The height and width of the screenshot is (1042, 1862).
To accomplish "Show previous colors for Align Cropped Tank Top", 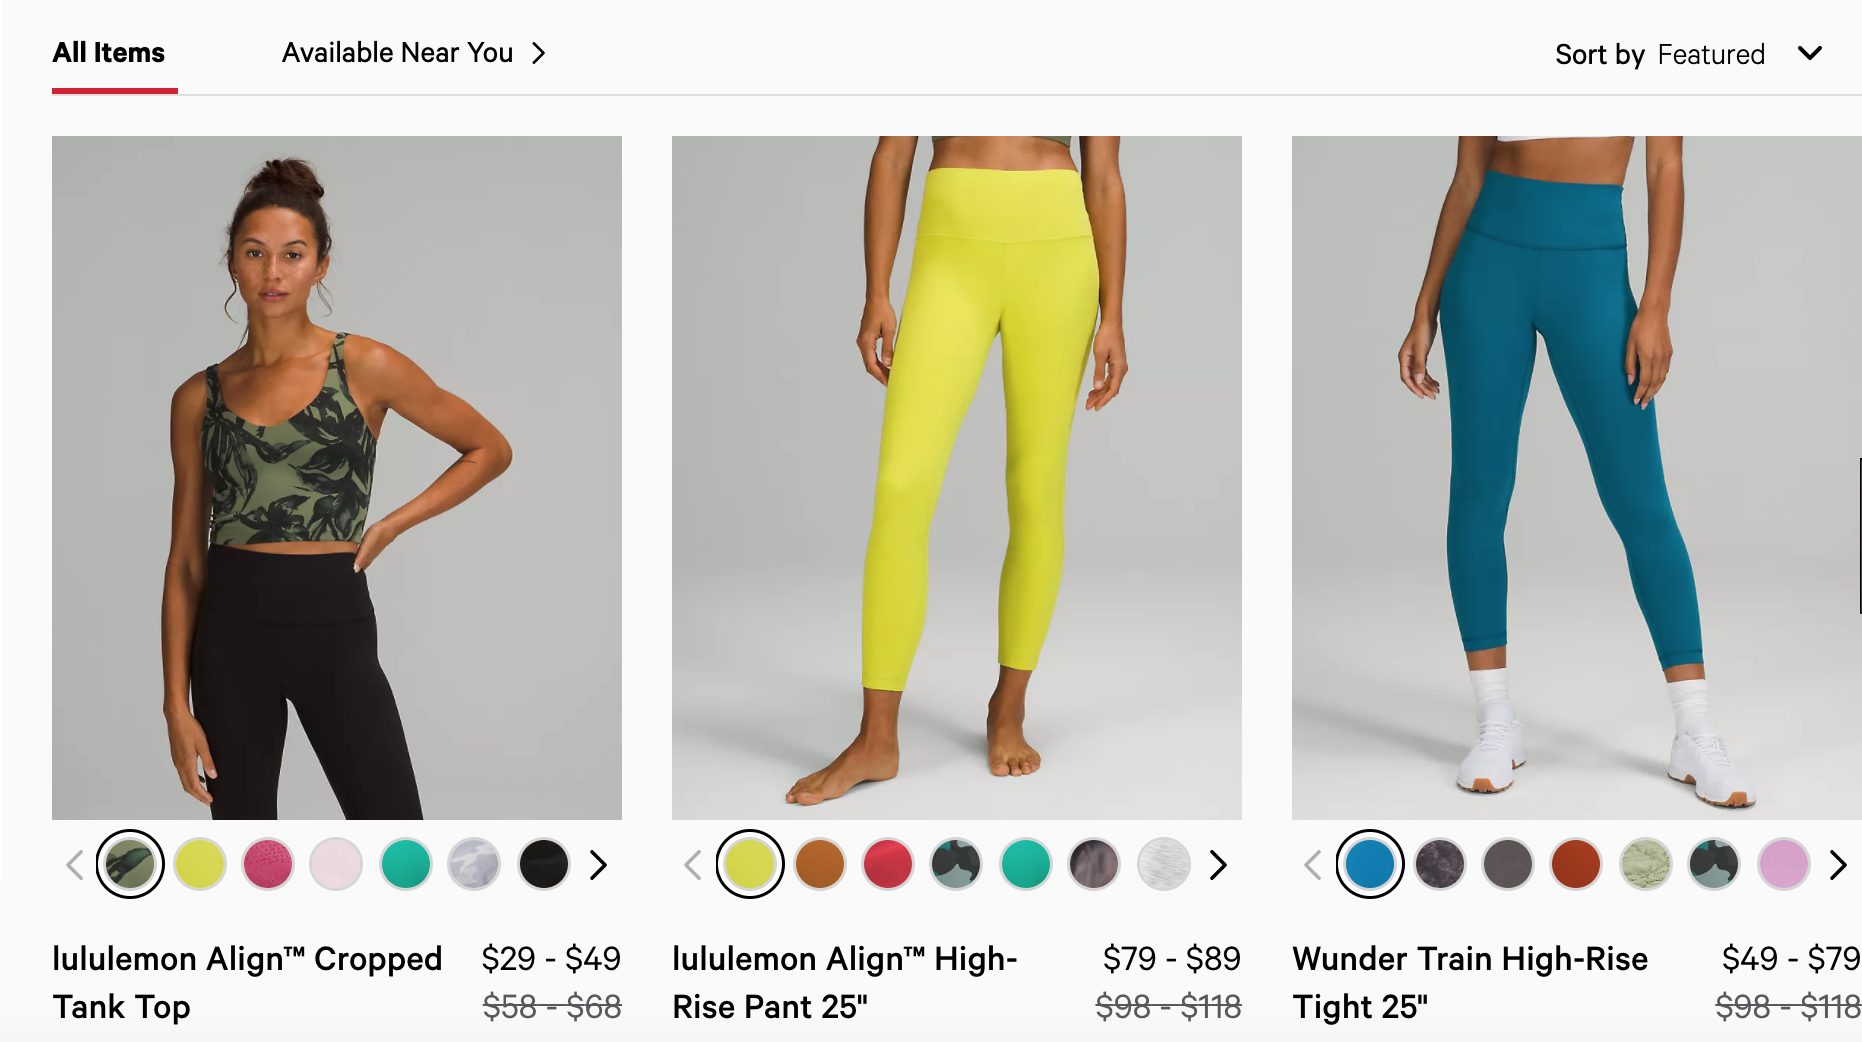I will pyautogui.click(x=75, y=864).
